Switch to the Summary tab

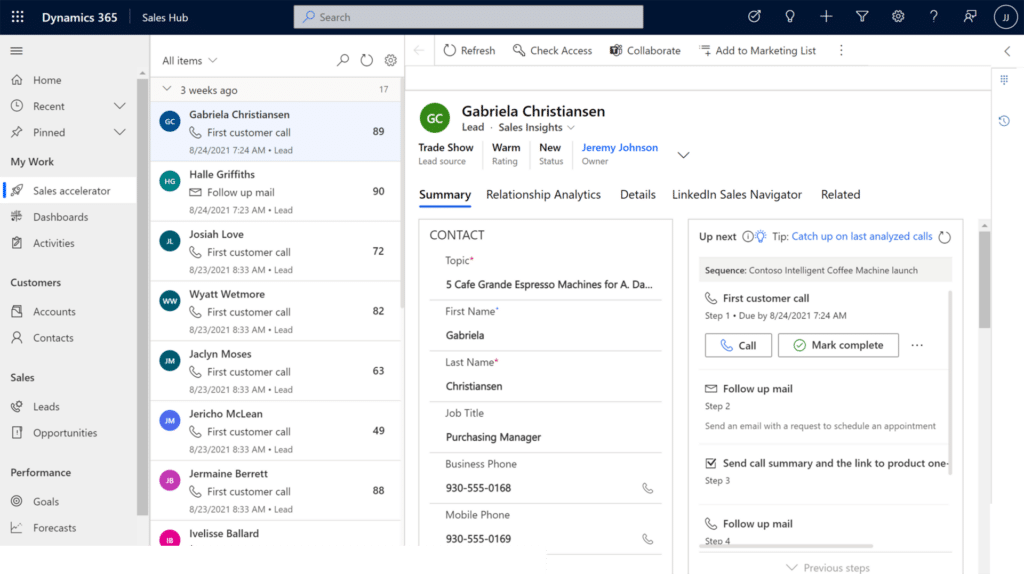(x=445, y=195)
